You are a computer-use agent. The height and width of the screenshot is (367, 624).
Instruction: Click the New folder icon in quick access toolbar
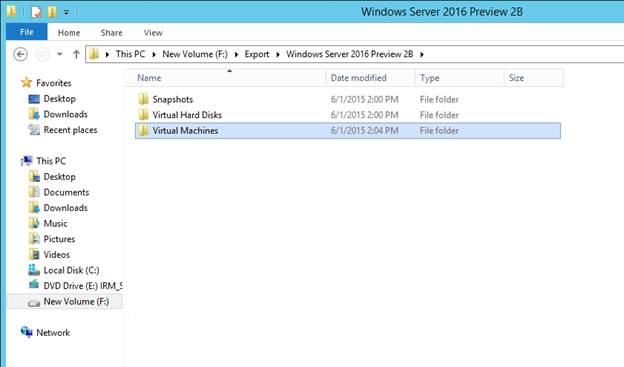52,12
